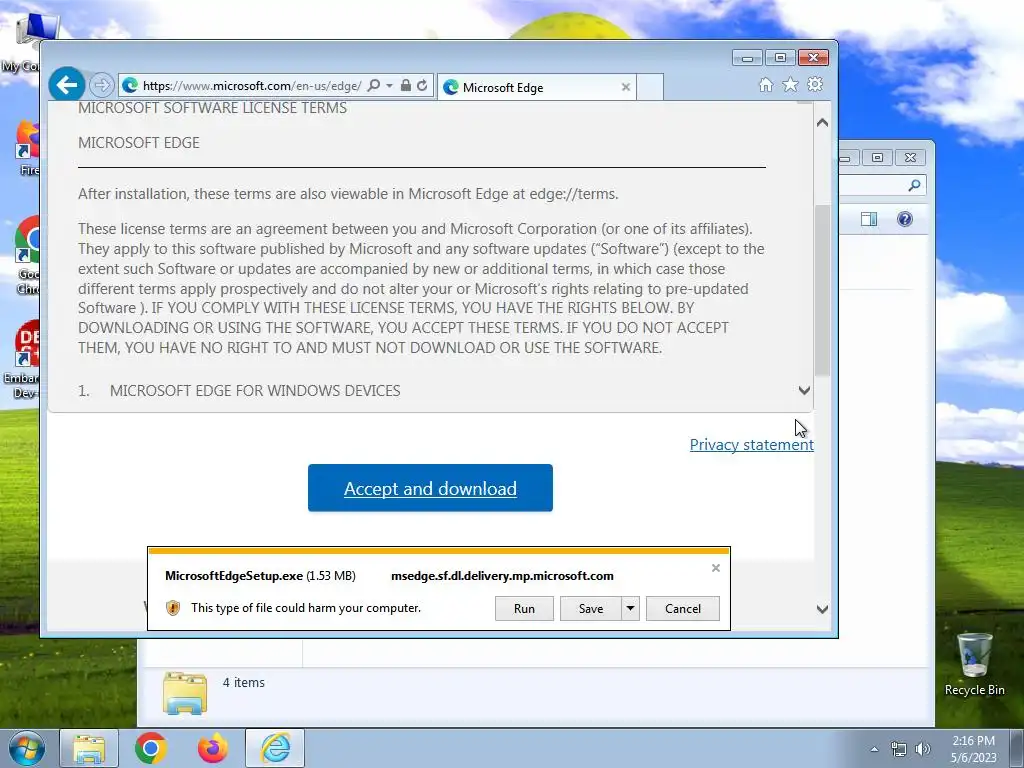Show hidden tray icons arrow
Screen dimensions: 1024x768
(874, 749)
